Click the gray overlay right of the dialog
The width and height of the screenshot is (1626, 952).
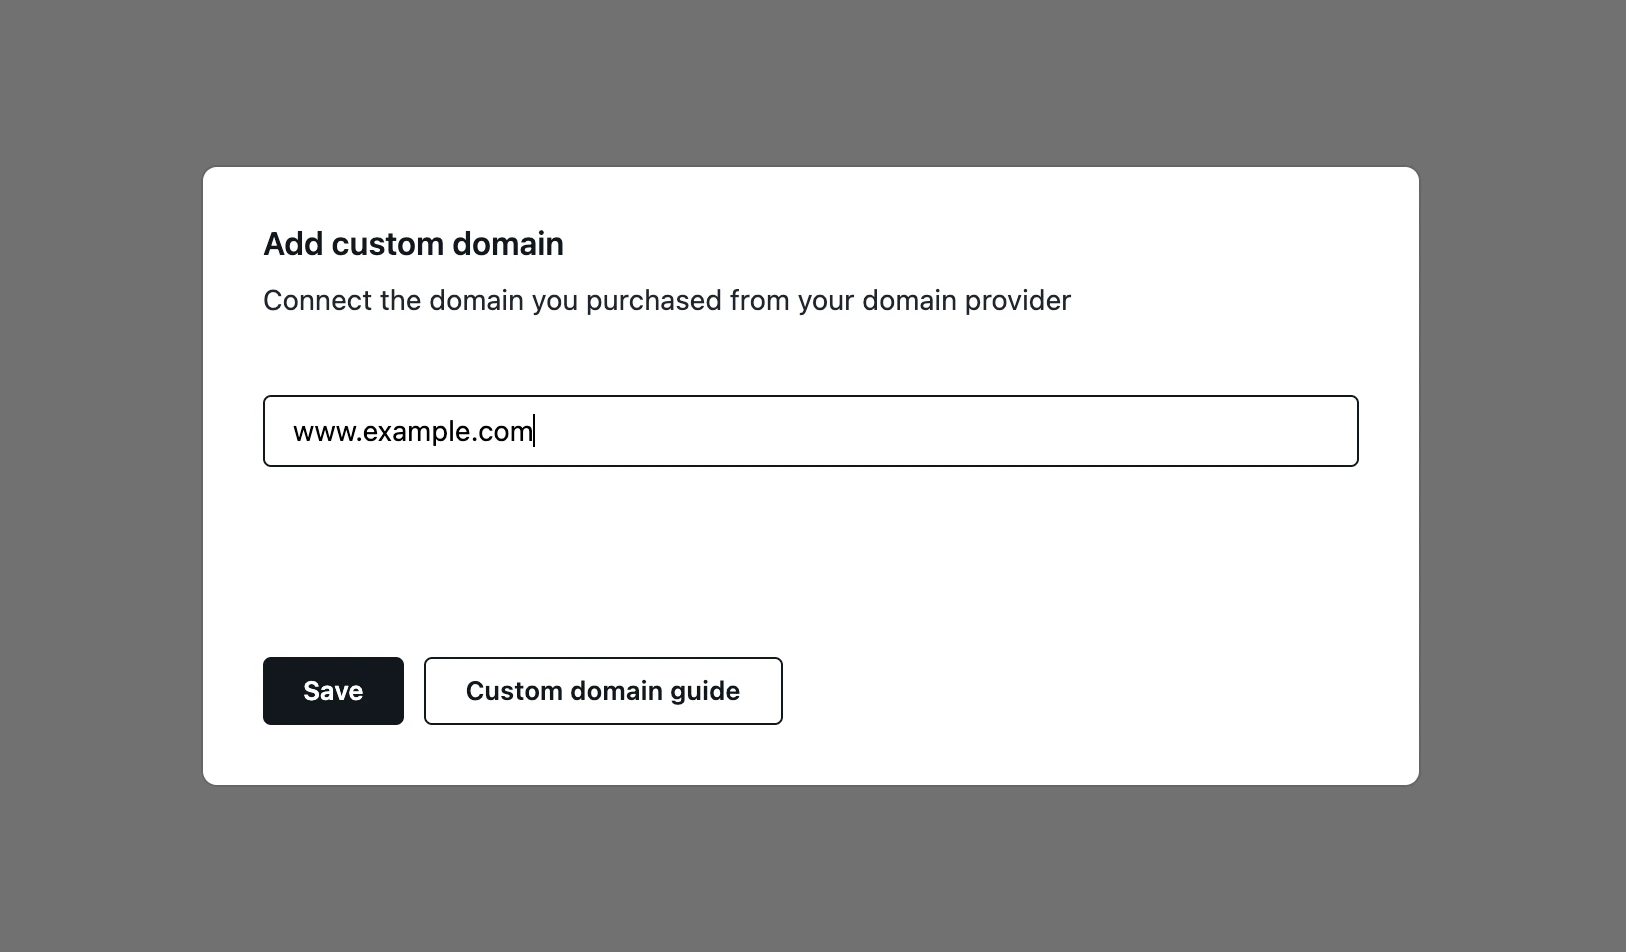click(1520, 476)
